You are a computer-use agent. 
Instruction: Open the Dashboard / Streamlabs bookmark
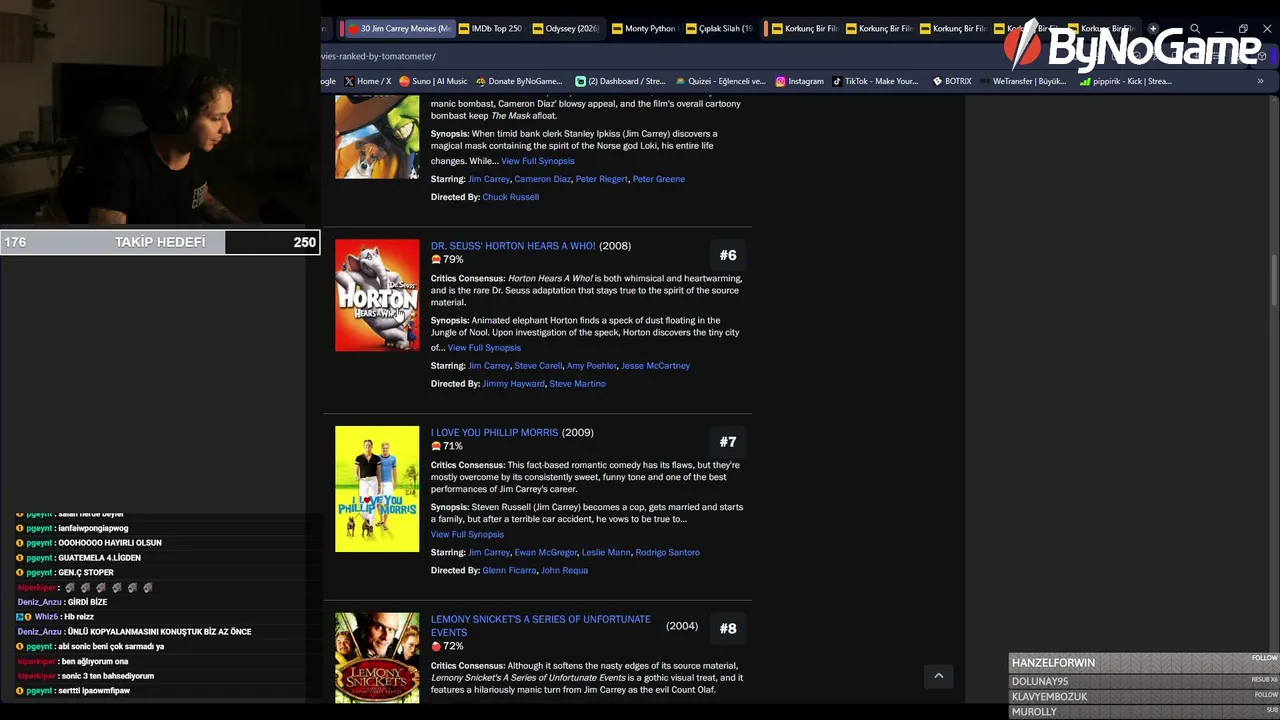click(620, 81)
